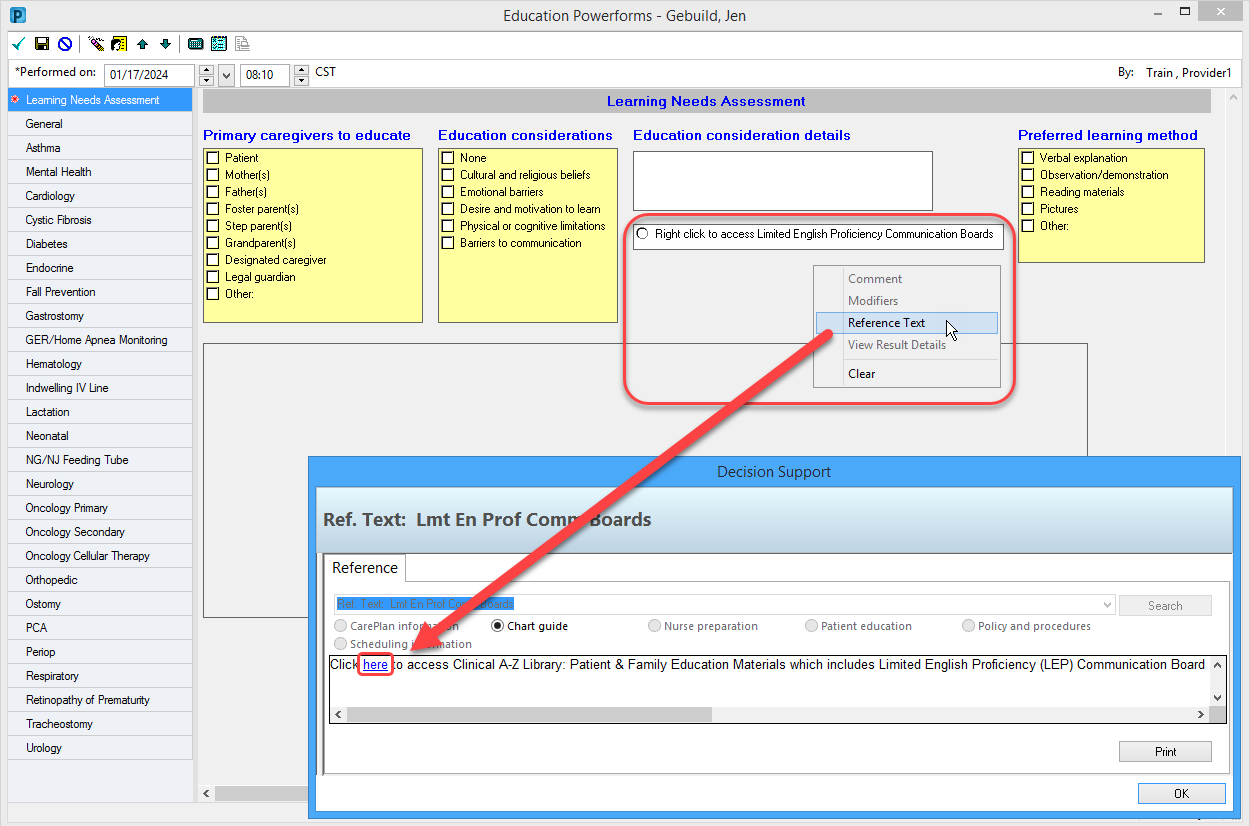Open the Performed on date dropdown
The height and width of the screenshot is (826, 1250).
226,75
